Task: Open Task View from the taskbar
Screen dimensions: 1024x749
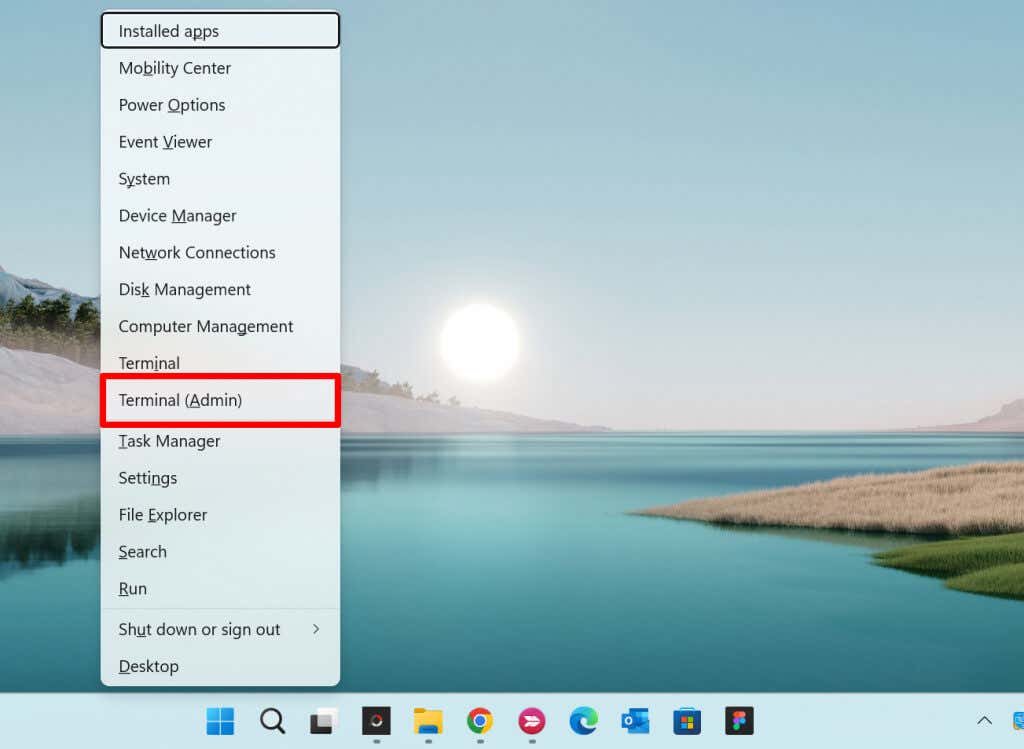Action: 324,720
